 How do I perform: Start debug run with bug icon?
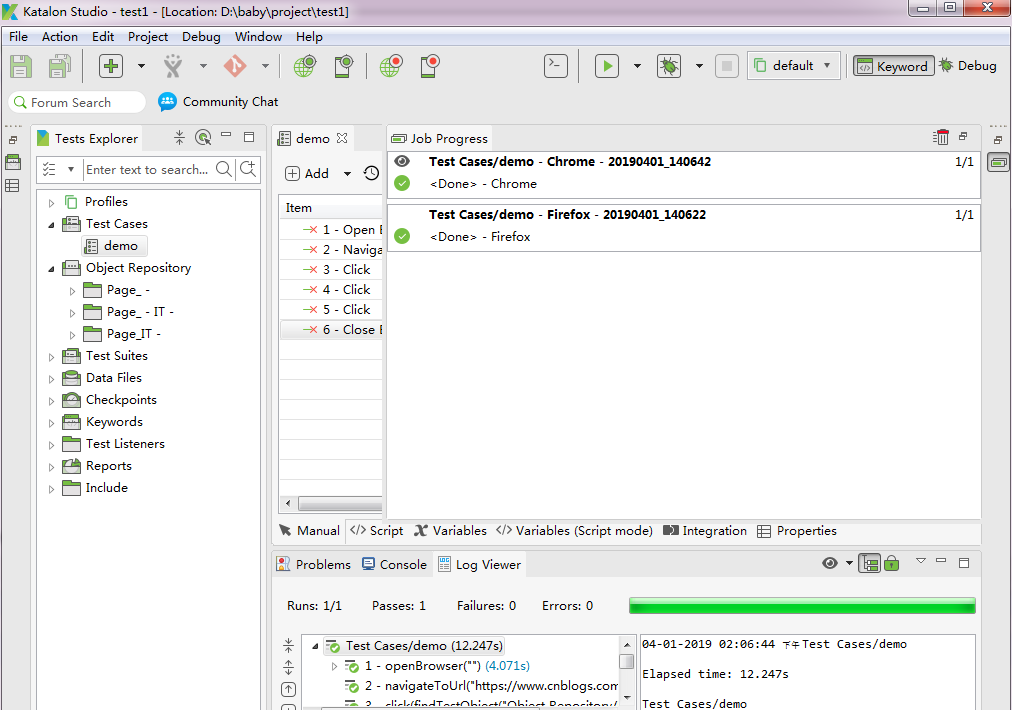point(669,66)
